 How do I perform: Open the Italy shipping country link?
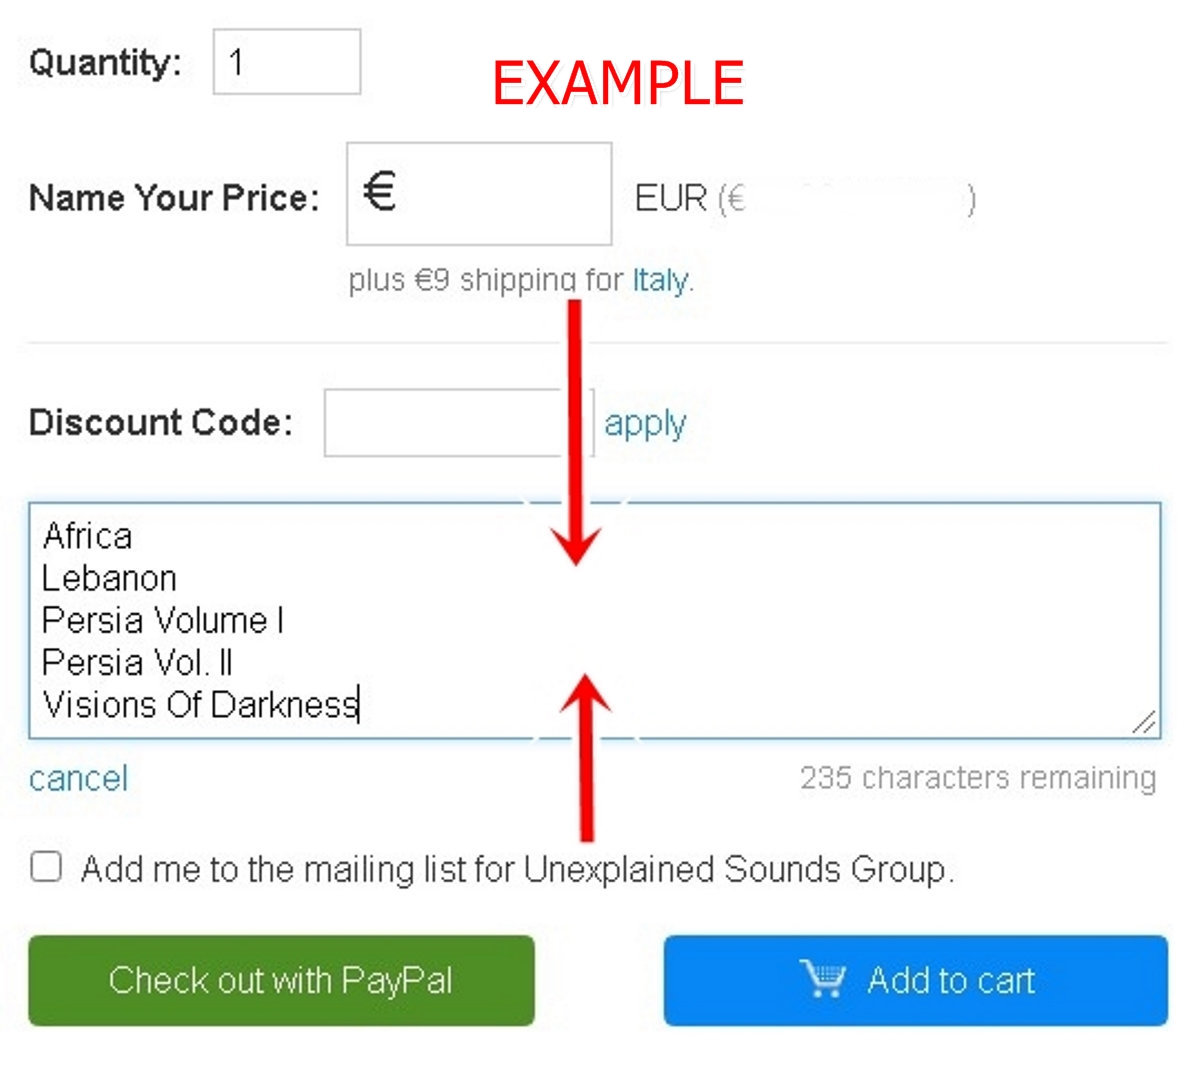coord(660,280)
